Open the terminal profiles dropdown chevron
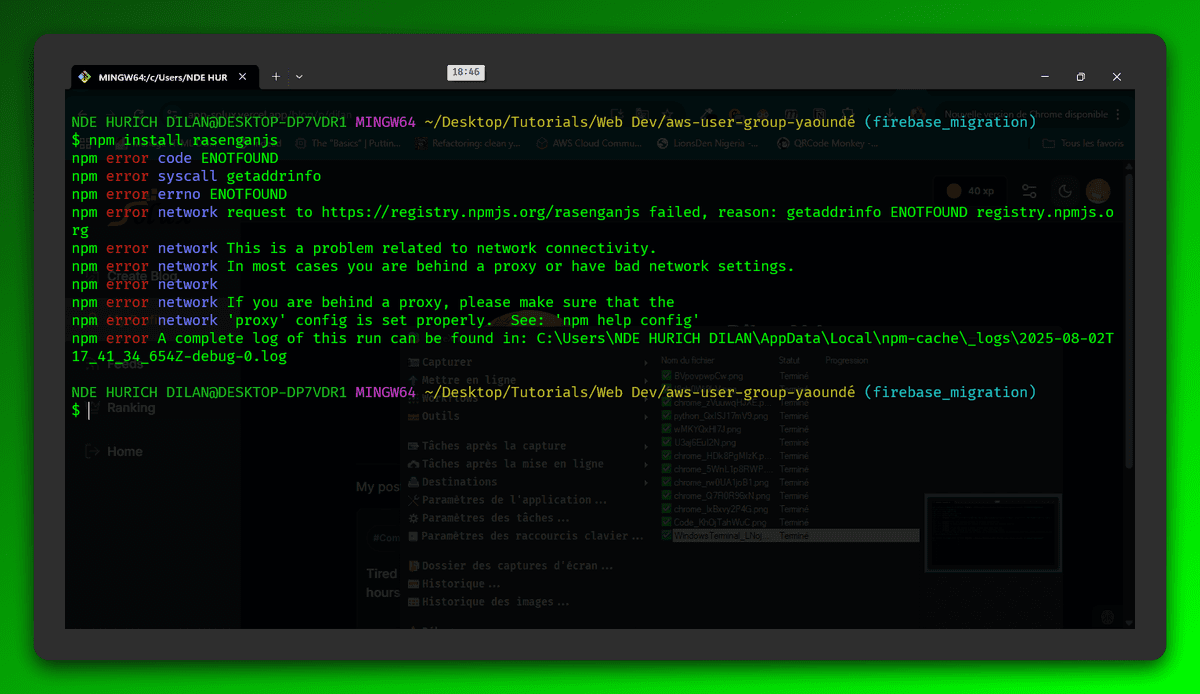The height and width of the screenshot is (694, 1200). (299, 77)
